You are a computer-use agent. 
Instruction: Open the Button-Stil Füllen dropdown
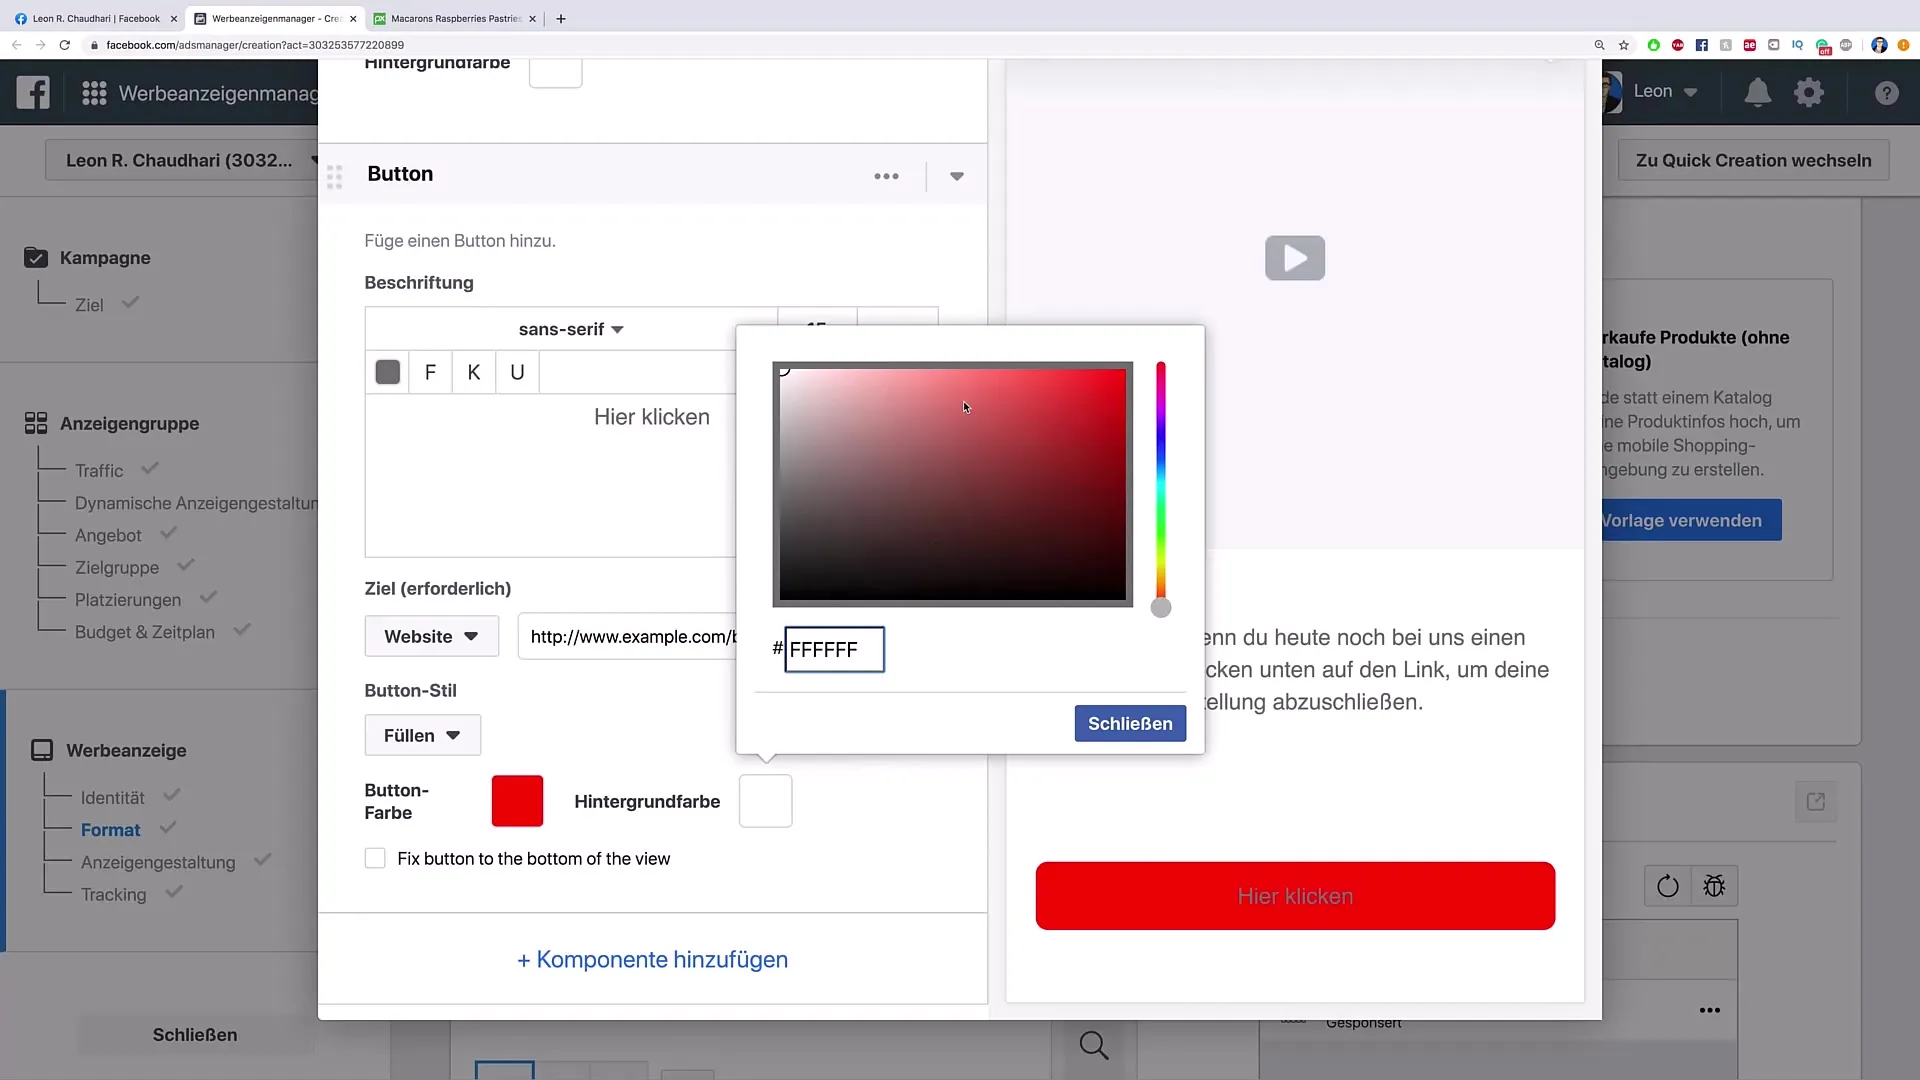click(421, 735)
